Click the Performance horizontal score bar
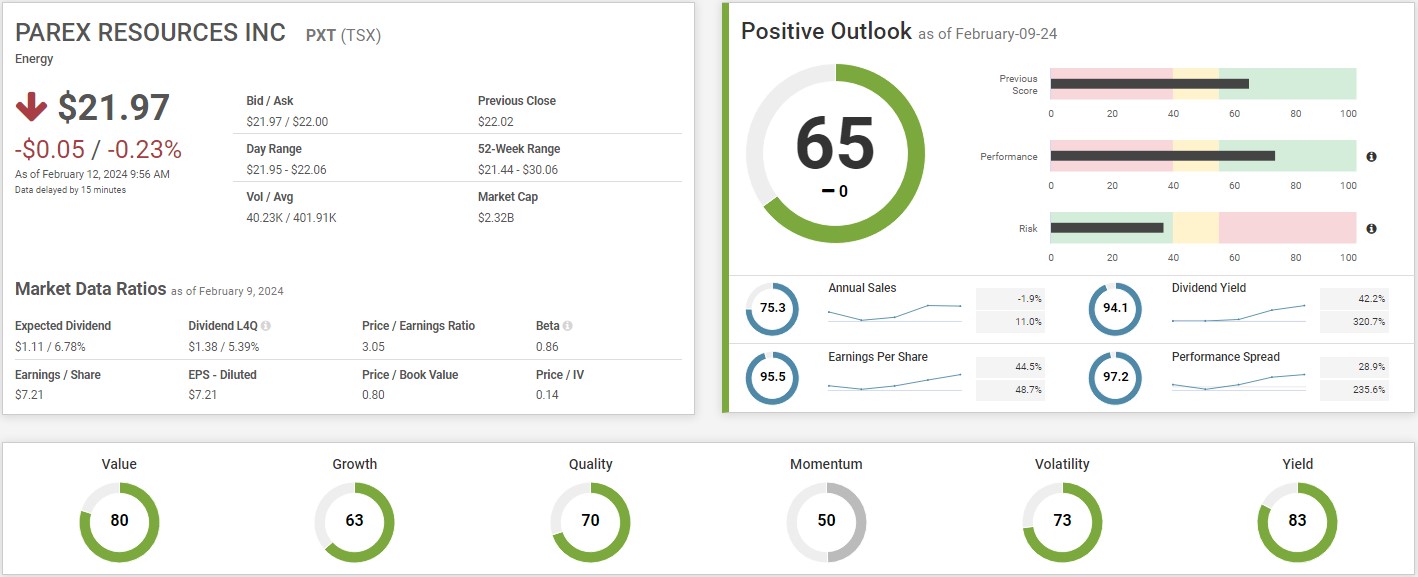This screenshot has height=577, width=1418. click(1203, 156)
